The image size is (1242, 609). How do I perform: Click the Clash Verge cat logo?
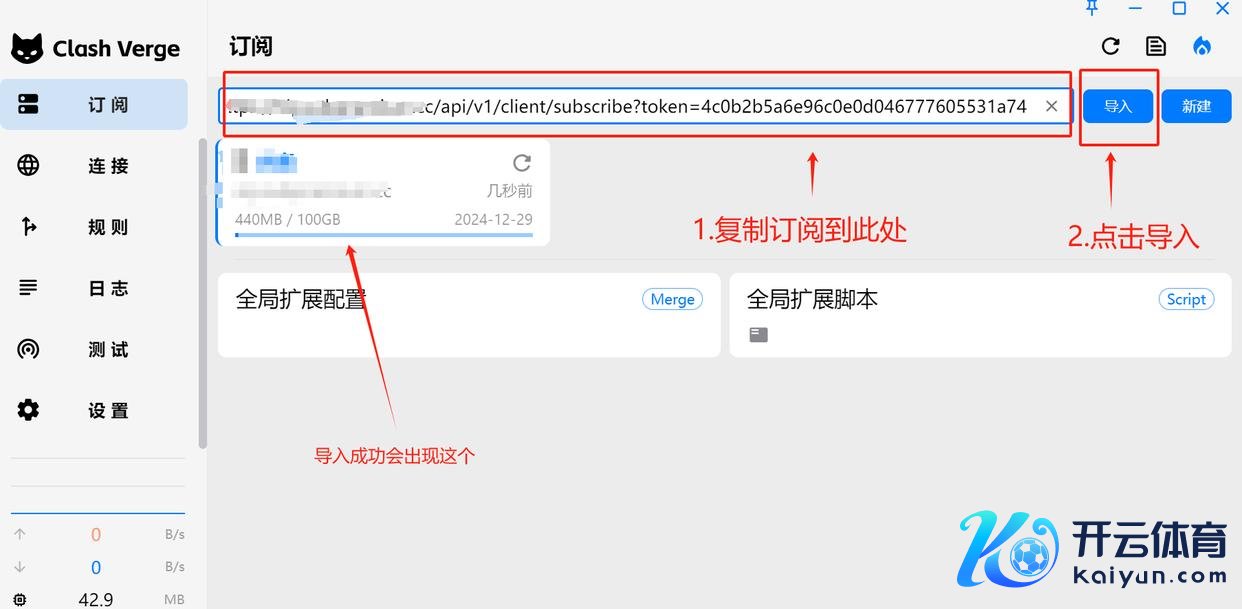[27, 48]
